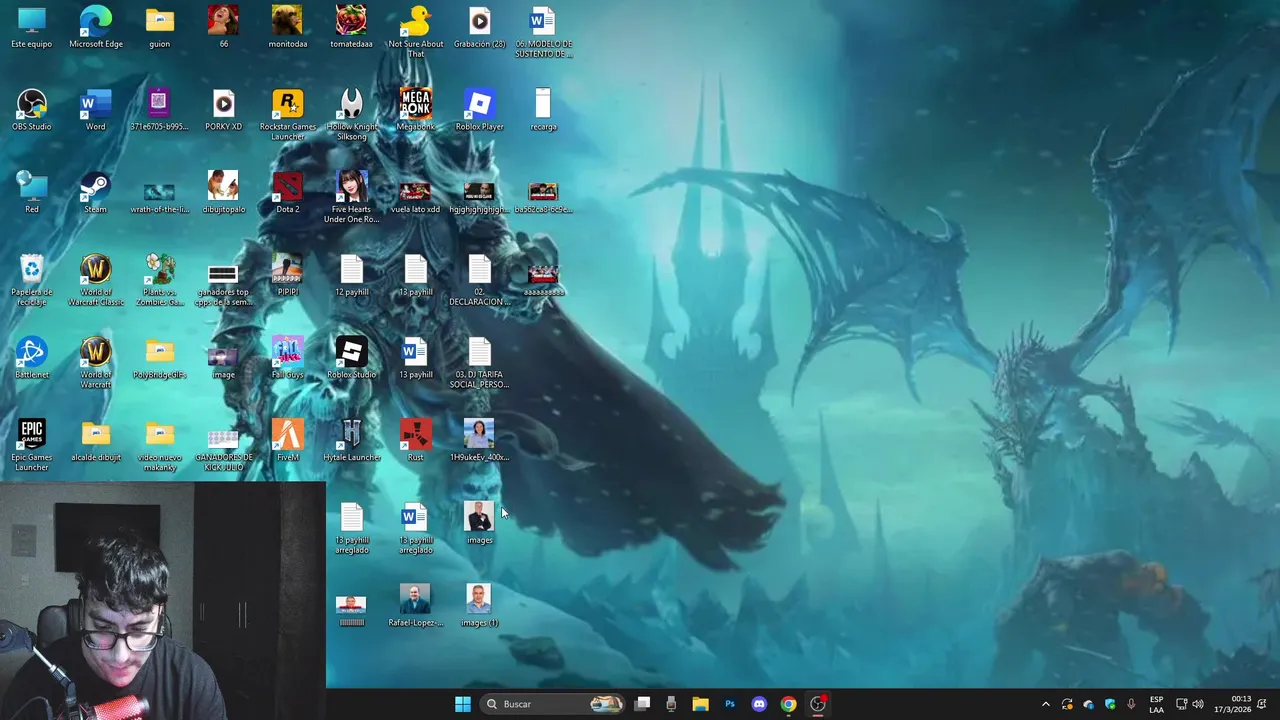Screen dimensions: 1280x720
Task: Open Task View on the taskbar
Action: [642, 704]
